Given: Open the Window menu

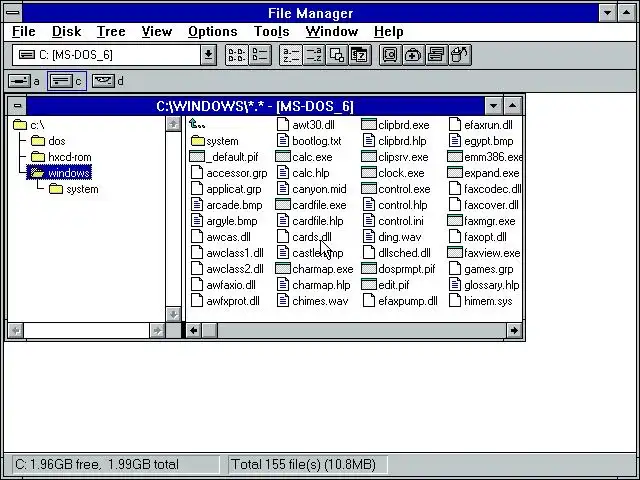Looking at the screenshot, I should (331, 31).
